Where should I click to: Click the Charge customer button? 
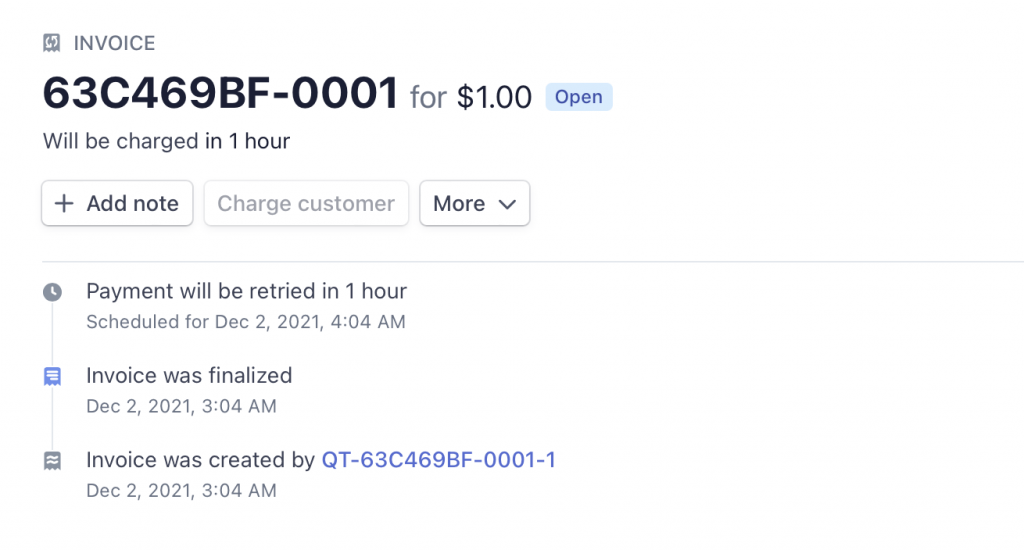306,204
